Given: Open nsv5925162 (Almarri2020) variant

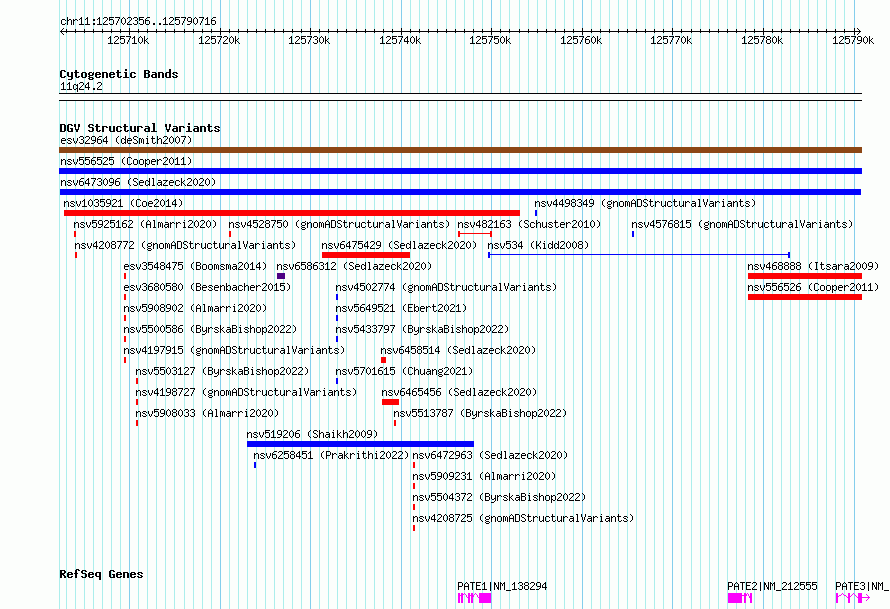Looking at the screenshot, I should [145, 224].
